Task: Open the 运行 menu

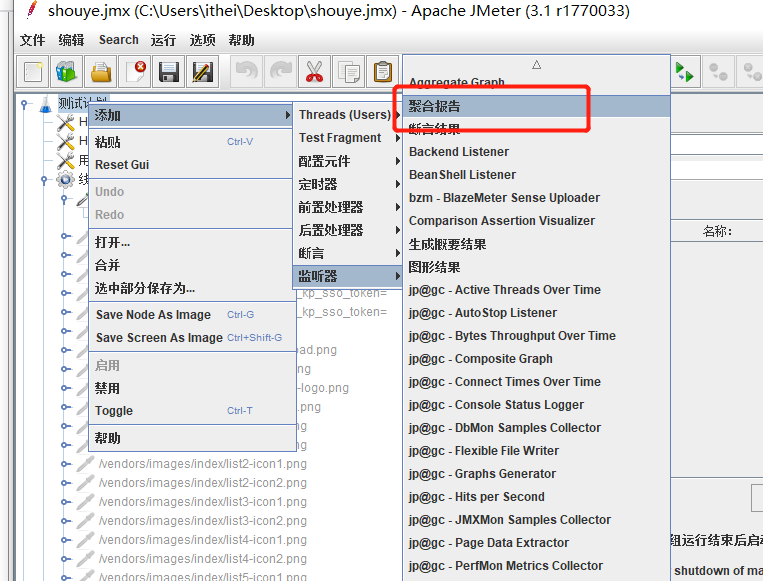Action: point(164,40)
